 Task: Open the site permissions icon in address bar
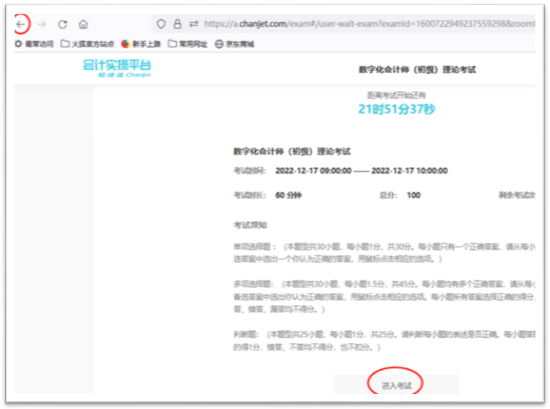pos(194,24)
